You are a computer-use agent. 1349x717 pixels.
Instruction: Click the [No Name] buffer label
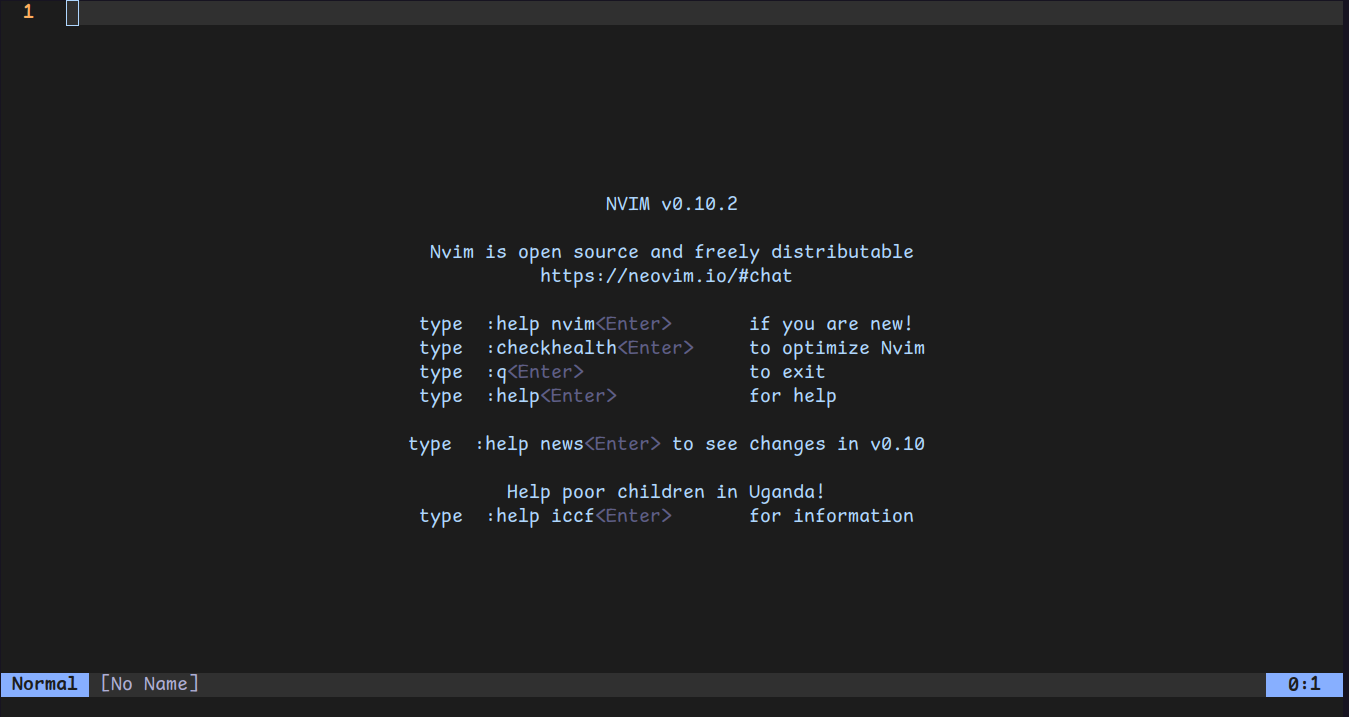148,684
